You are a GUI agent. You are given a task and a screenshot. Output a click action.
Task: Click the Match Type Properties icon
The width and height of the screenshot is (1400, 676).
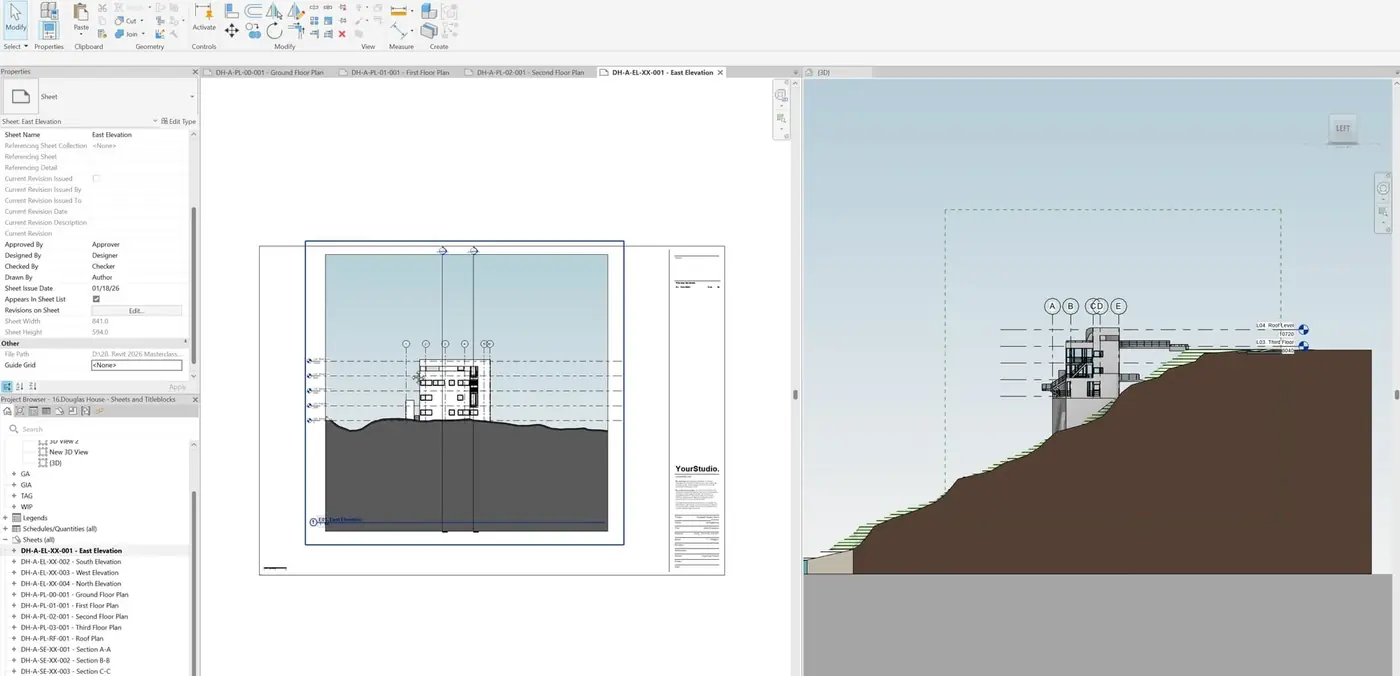pos(102,34)
